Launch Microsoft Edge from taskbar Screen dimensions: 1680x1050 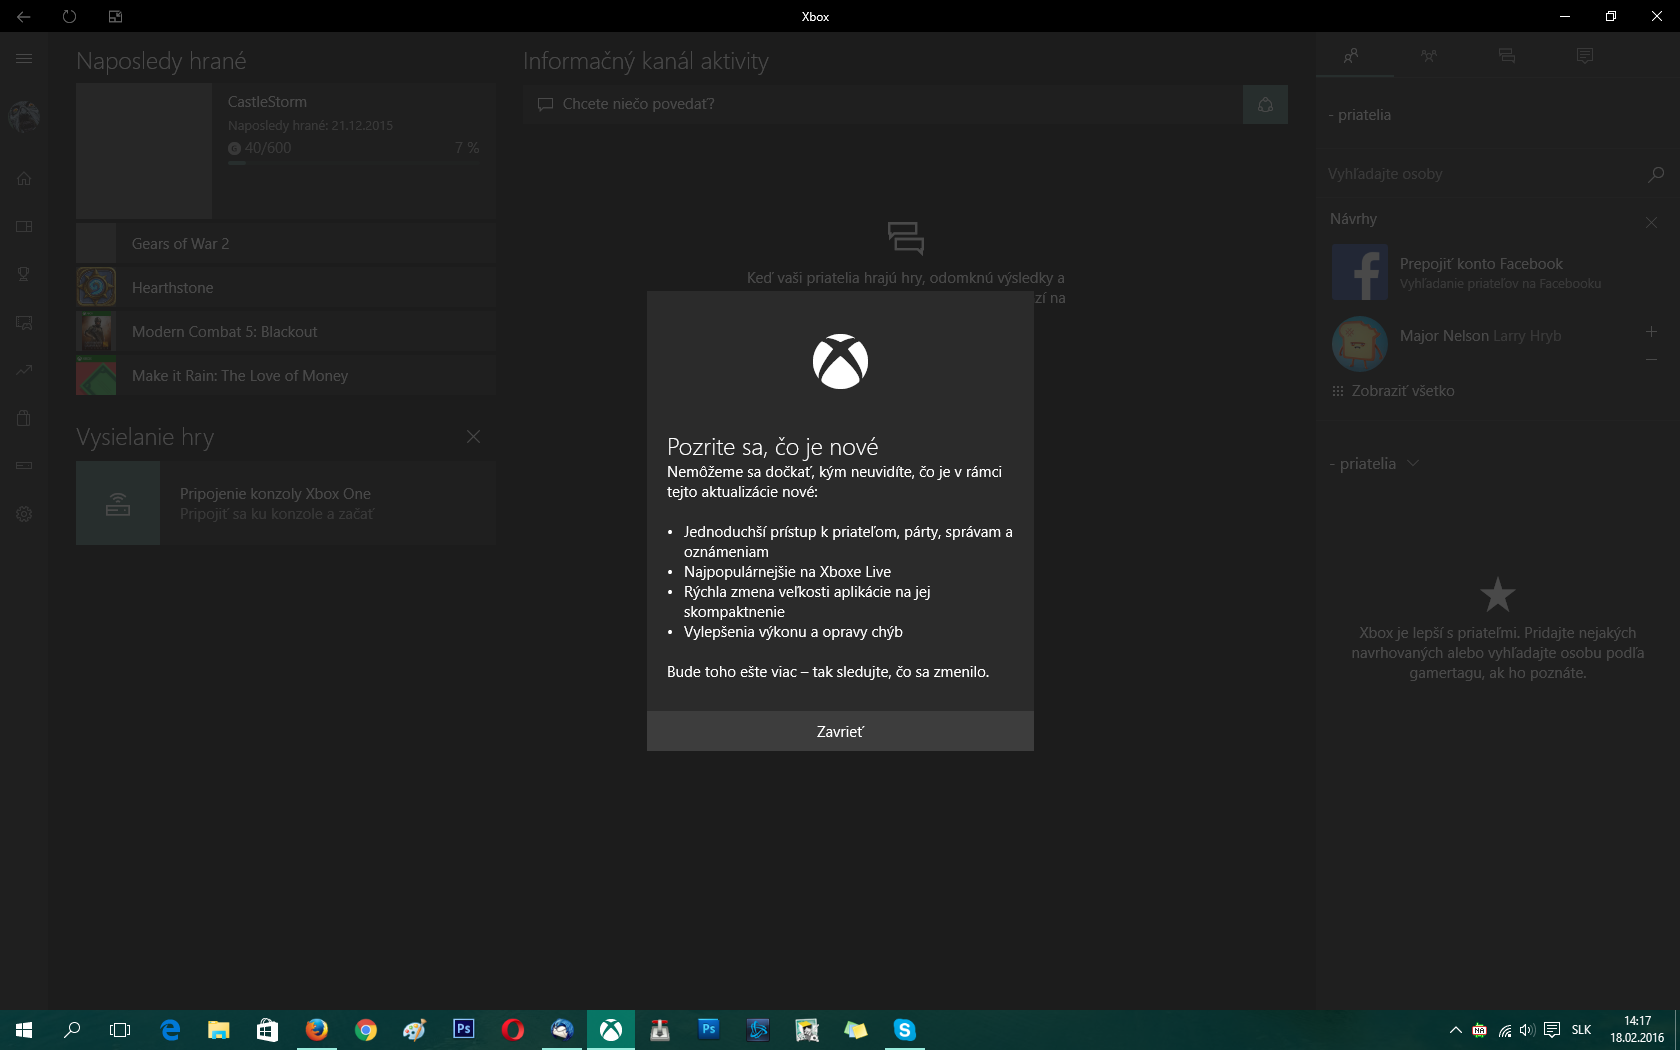[x=170, y=1030]
